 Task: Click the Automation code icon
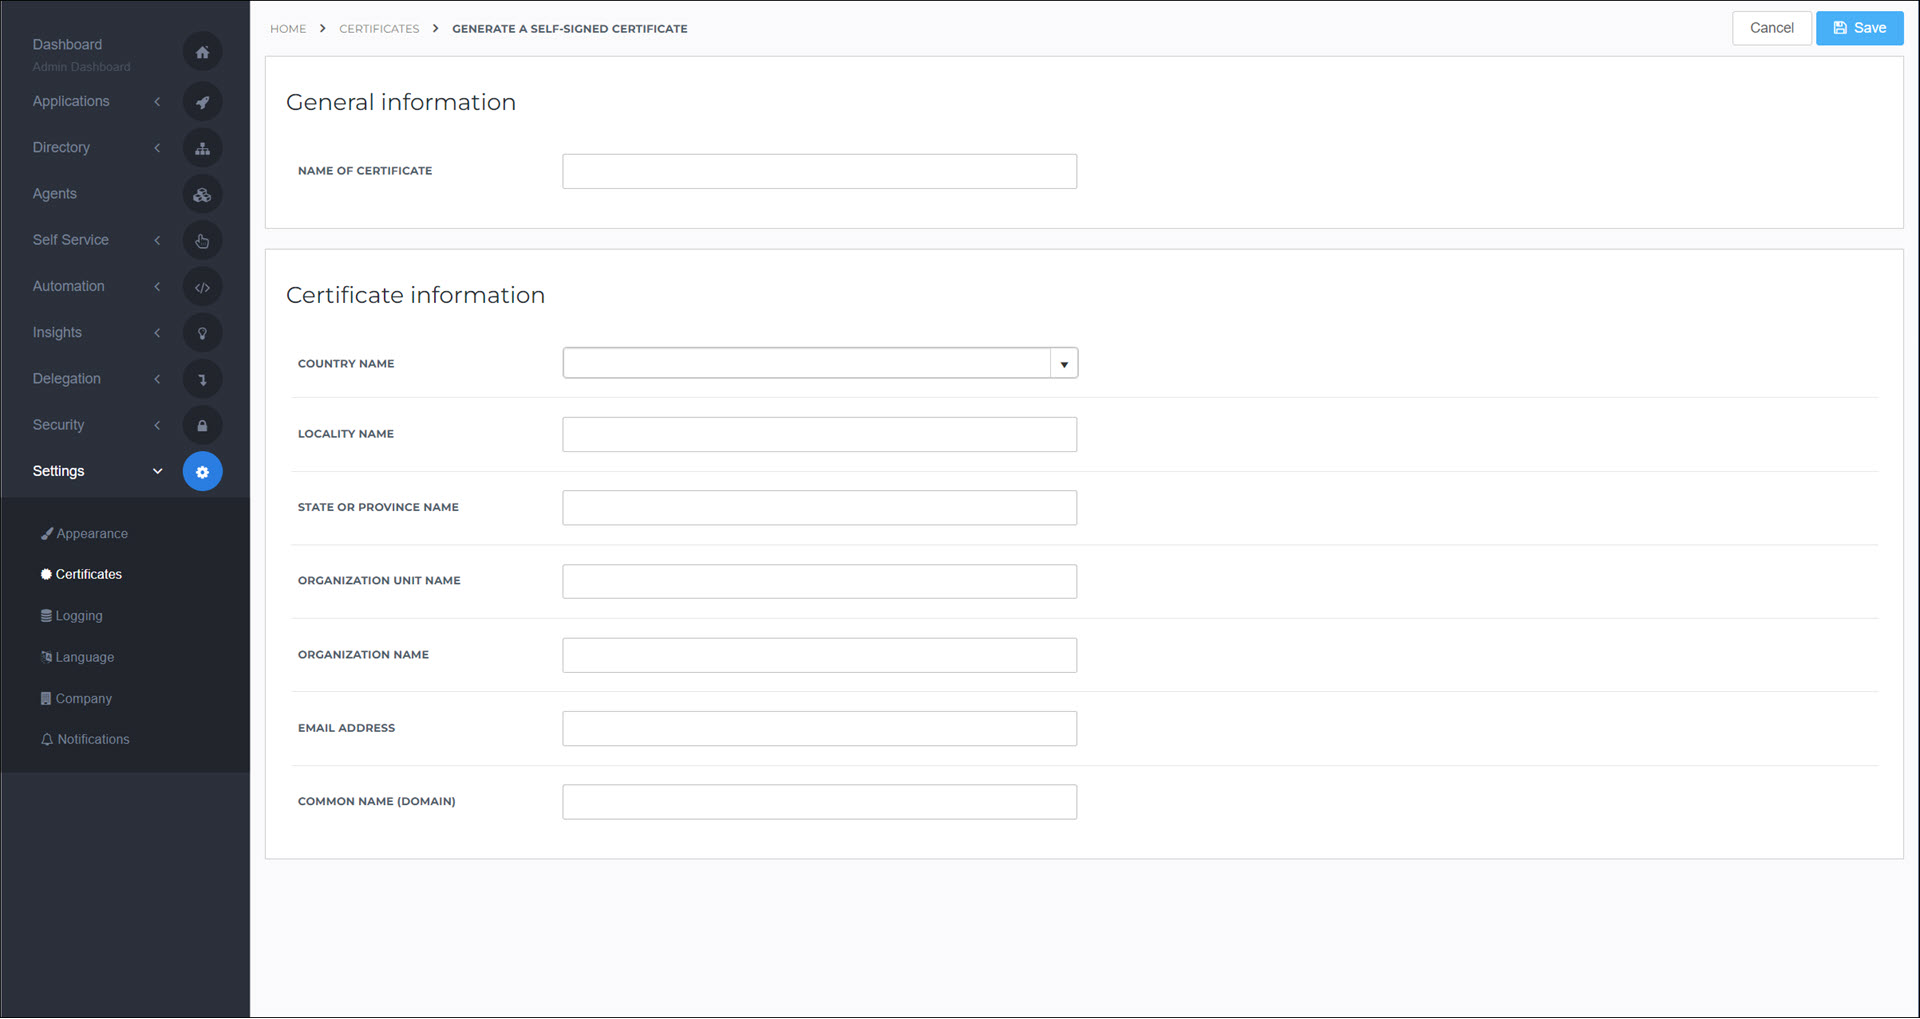pos(202,287)
